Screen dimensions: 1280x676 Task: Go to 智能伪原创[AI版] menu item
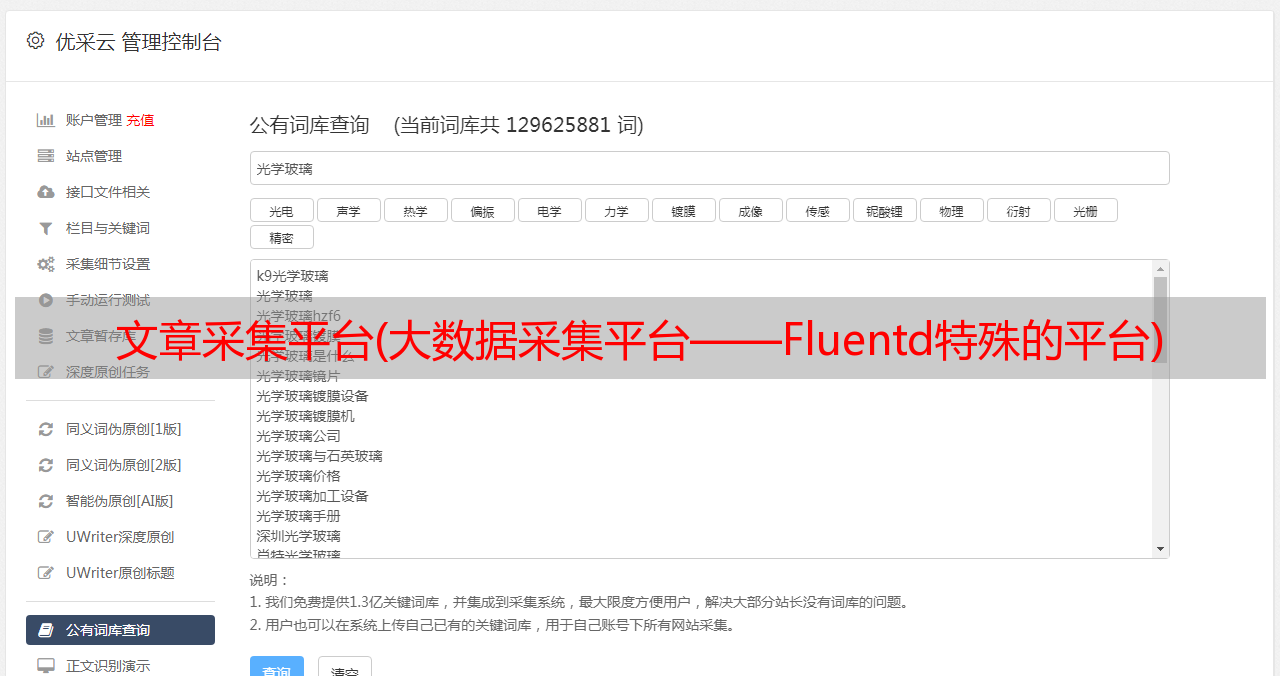pos(120,501)
